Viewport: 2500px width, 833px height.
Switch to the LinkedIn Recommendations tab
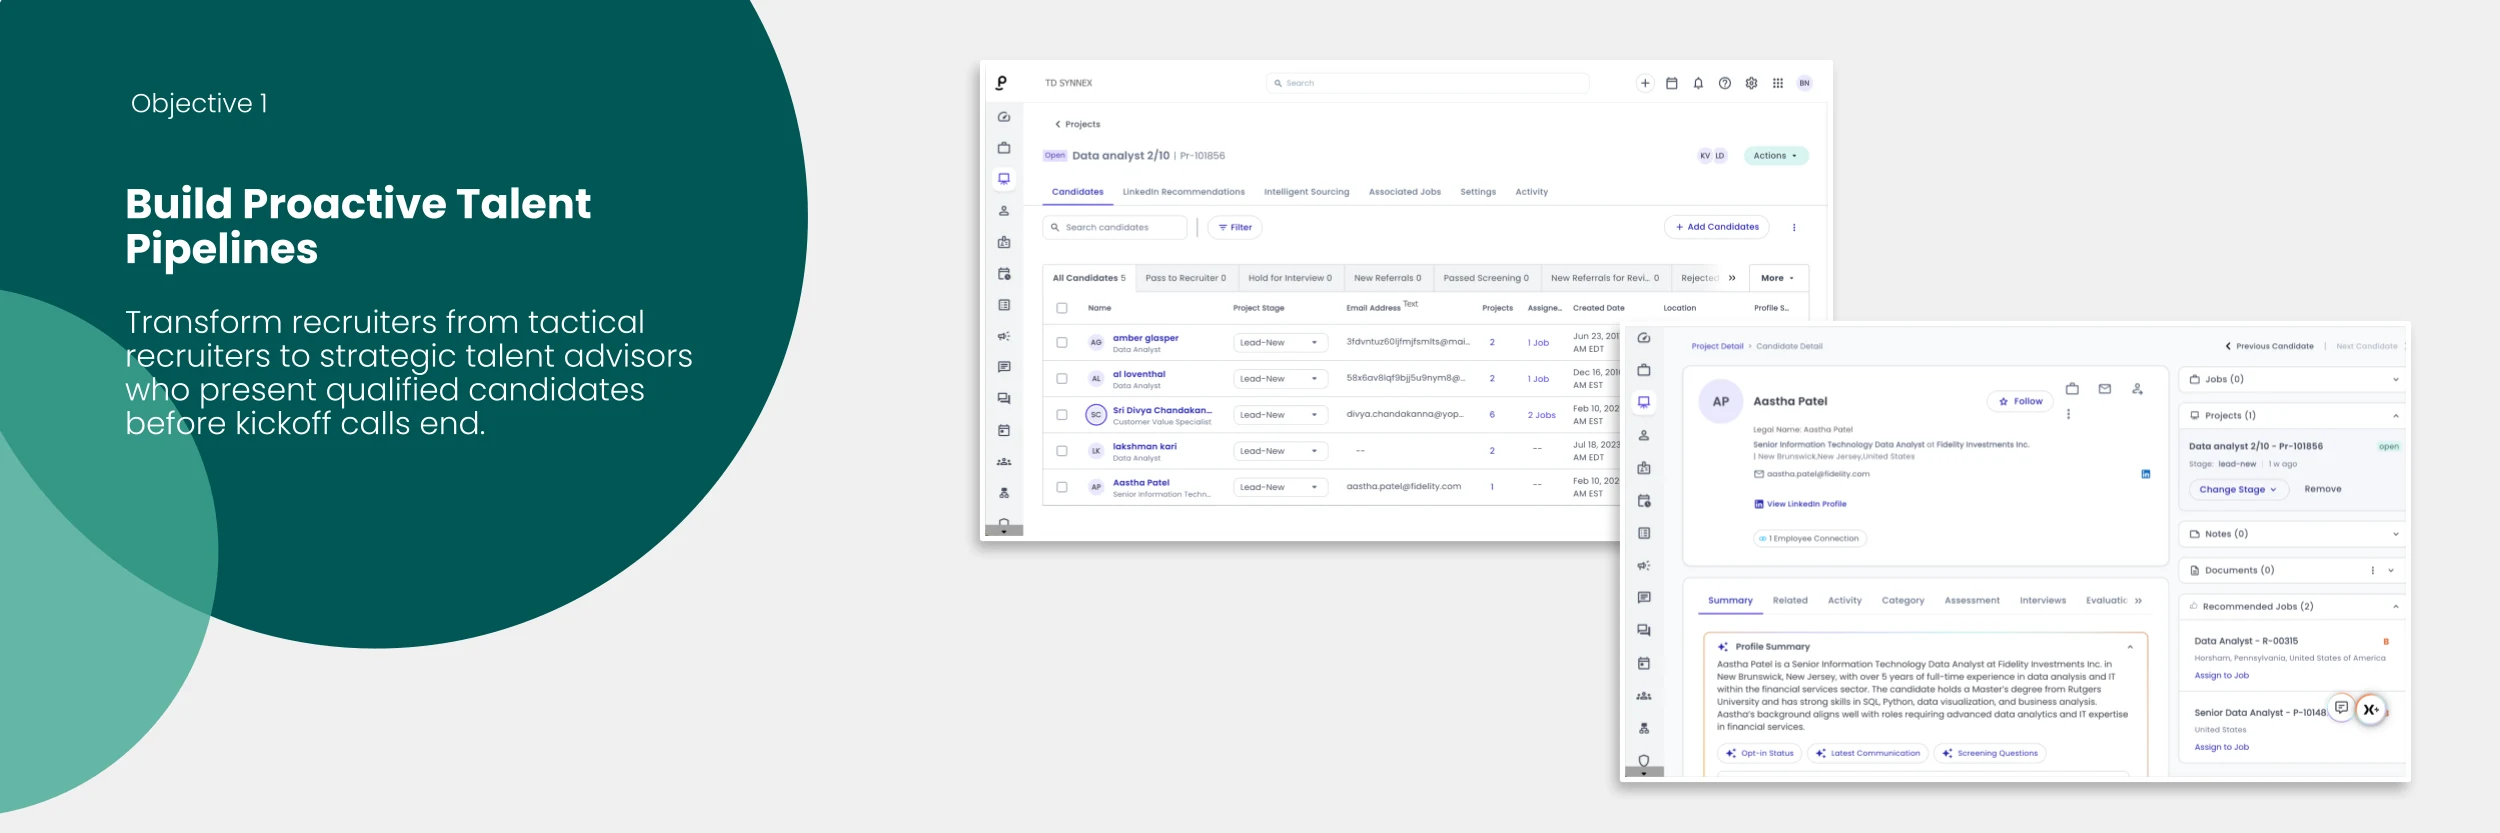click(x=1183, y=192)
